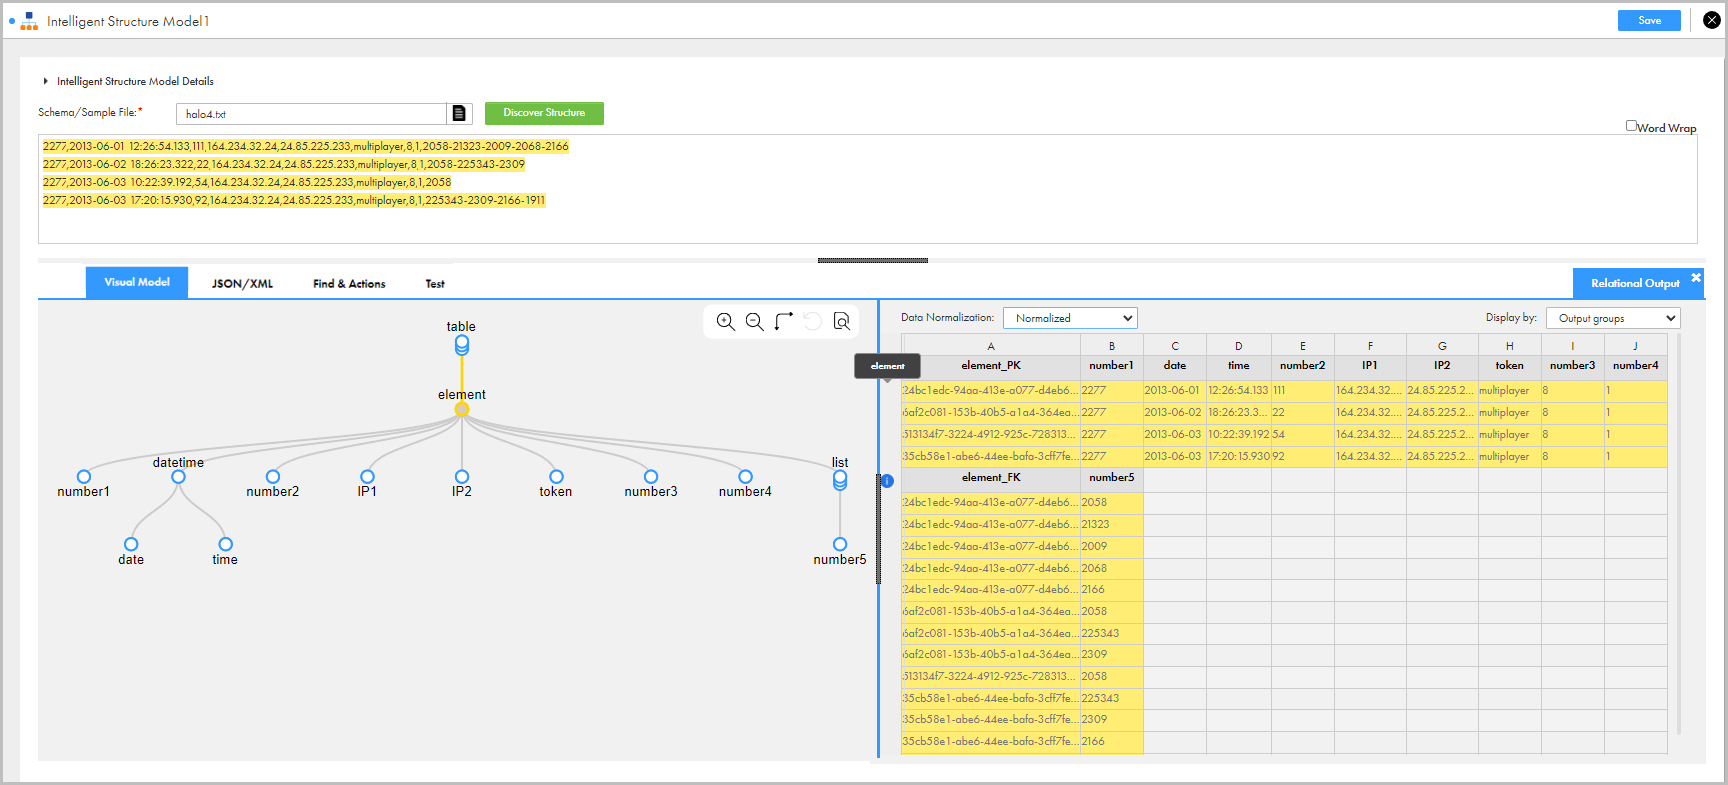Screen dimensions: 1728x785
Task: Select the IP1 node circle
Action: [x=367, y=477]
